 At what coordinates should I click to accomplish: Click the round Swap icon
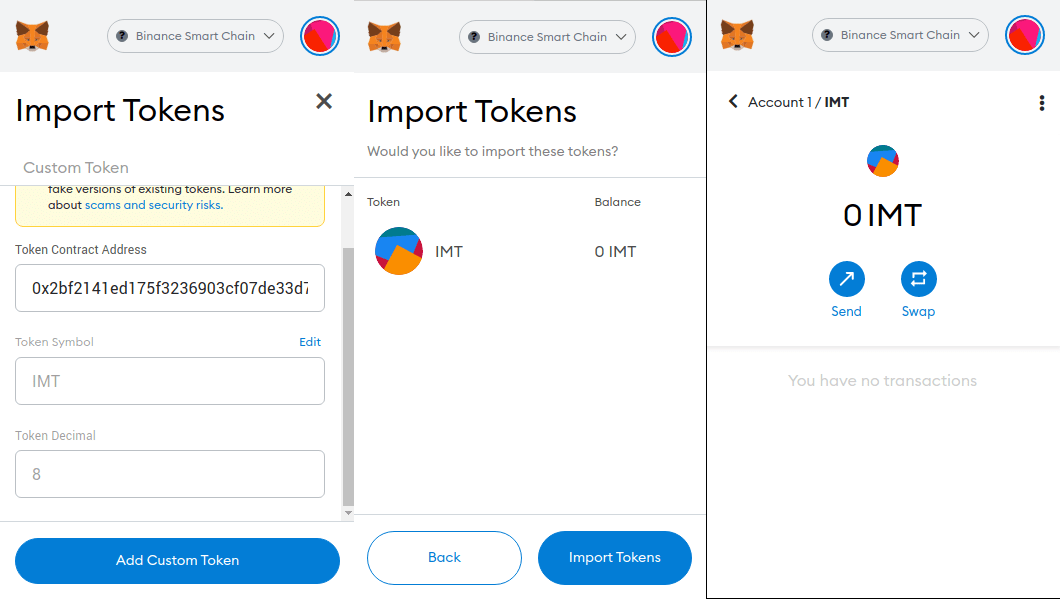pos(918,279)
